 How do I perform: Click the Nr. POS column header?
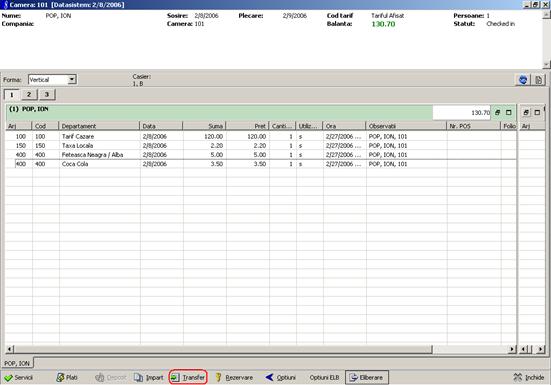(x=474, y=126)
